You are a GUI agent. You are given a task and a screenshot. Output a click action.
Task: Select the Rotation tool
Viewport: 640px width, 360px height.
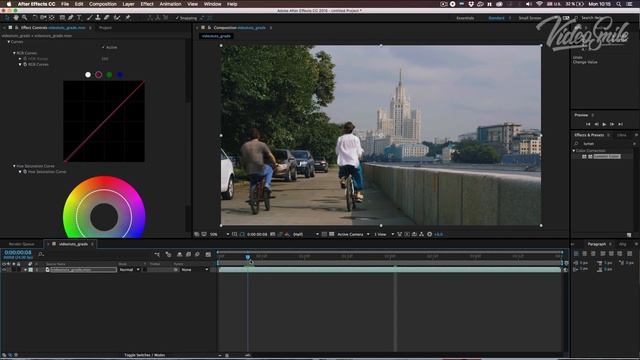click(x=35, y=18)
